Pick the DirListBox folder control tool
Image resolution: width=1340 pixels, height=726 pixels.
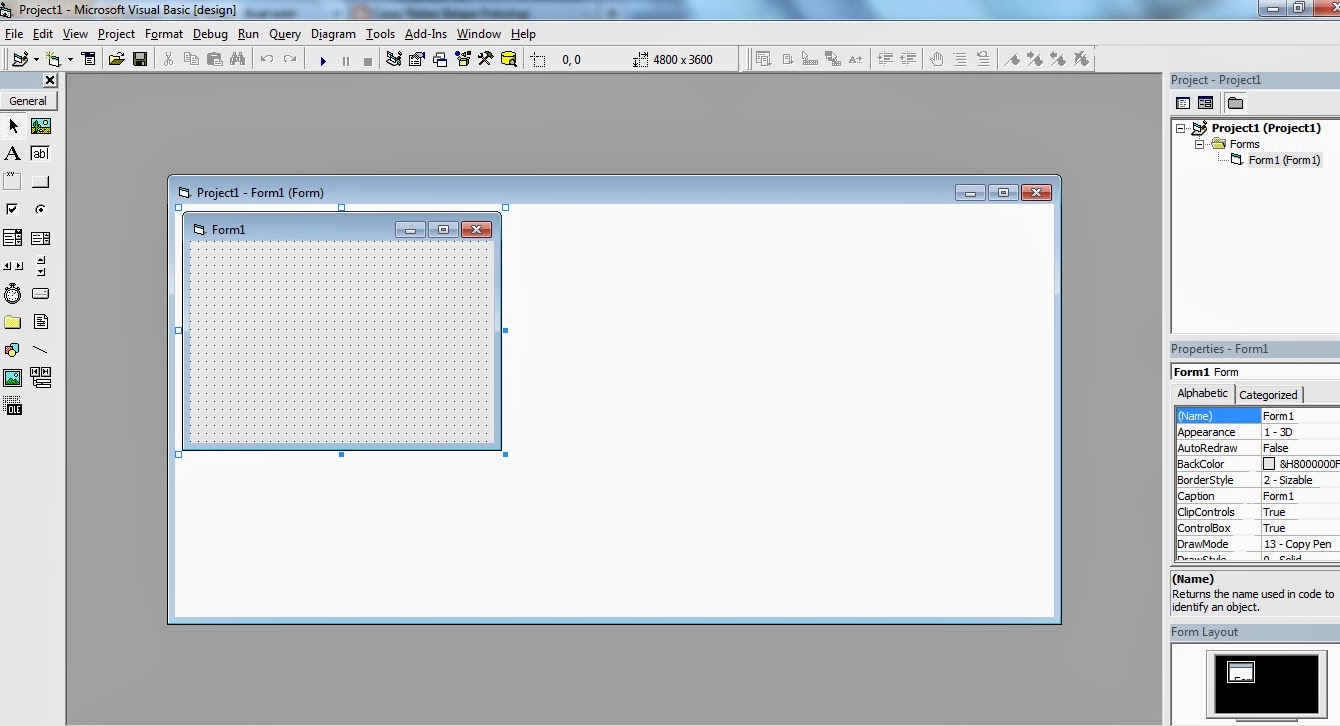[13, 322]
